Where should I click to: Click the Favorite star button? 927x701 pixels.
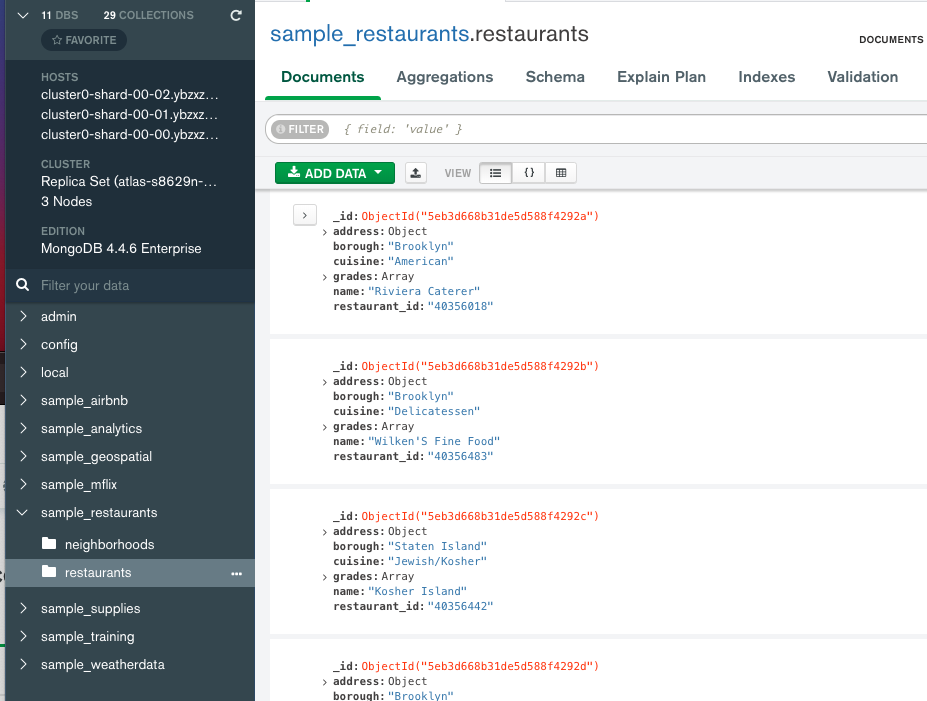click(x=84, y=40)
